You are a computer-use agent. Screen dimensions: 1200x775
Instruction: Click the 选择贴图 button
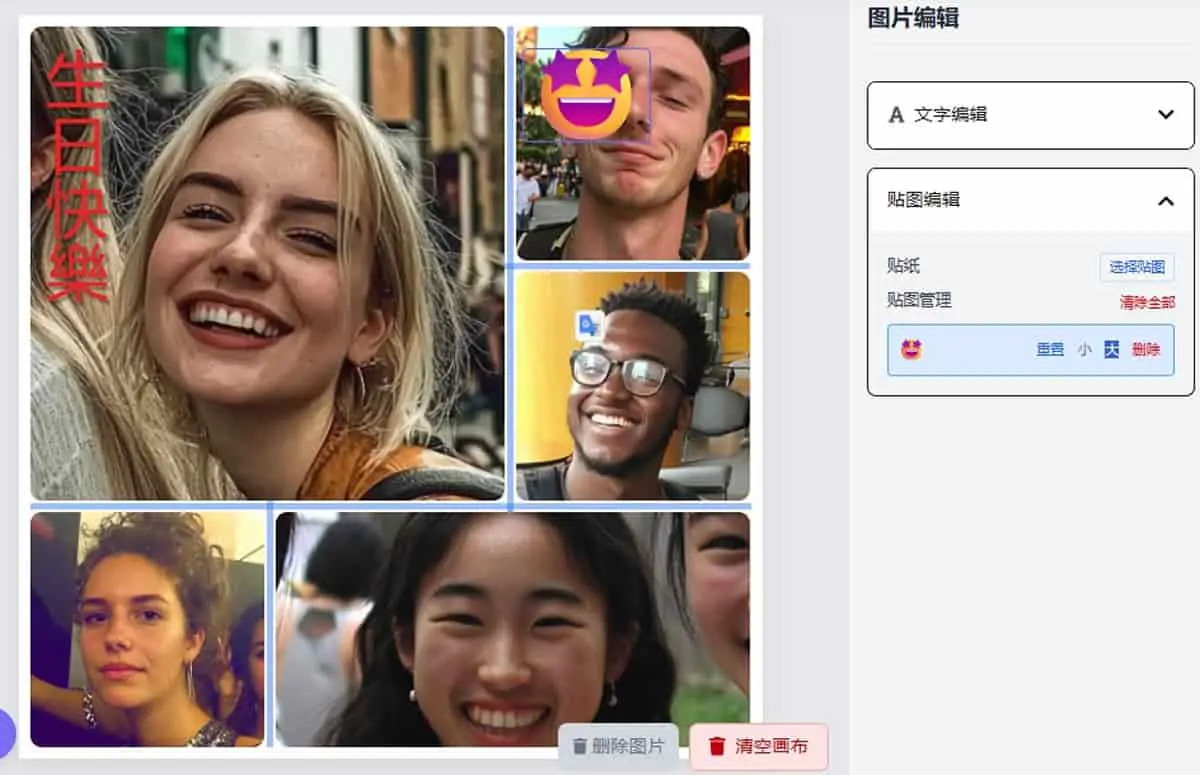1137,267
